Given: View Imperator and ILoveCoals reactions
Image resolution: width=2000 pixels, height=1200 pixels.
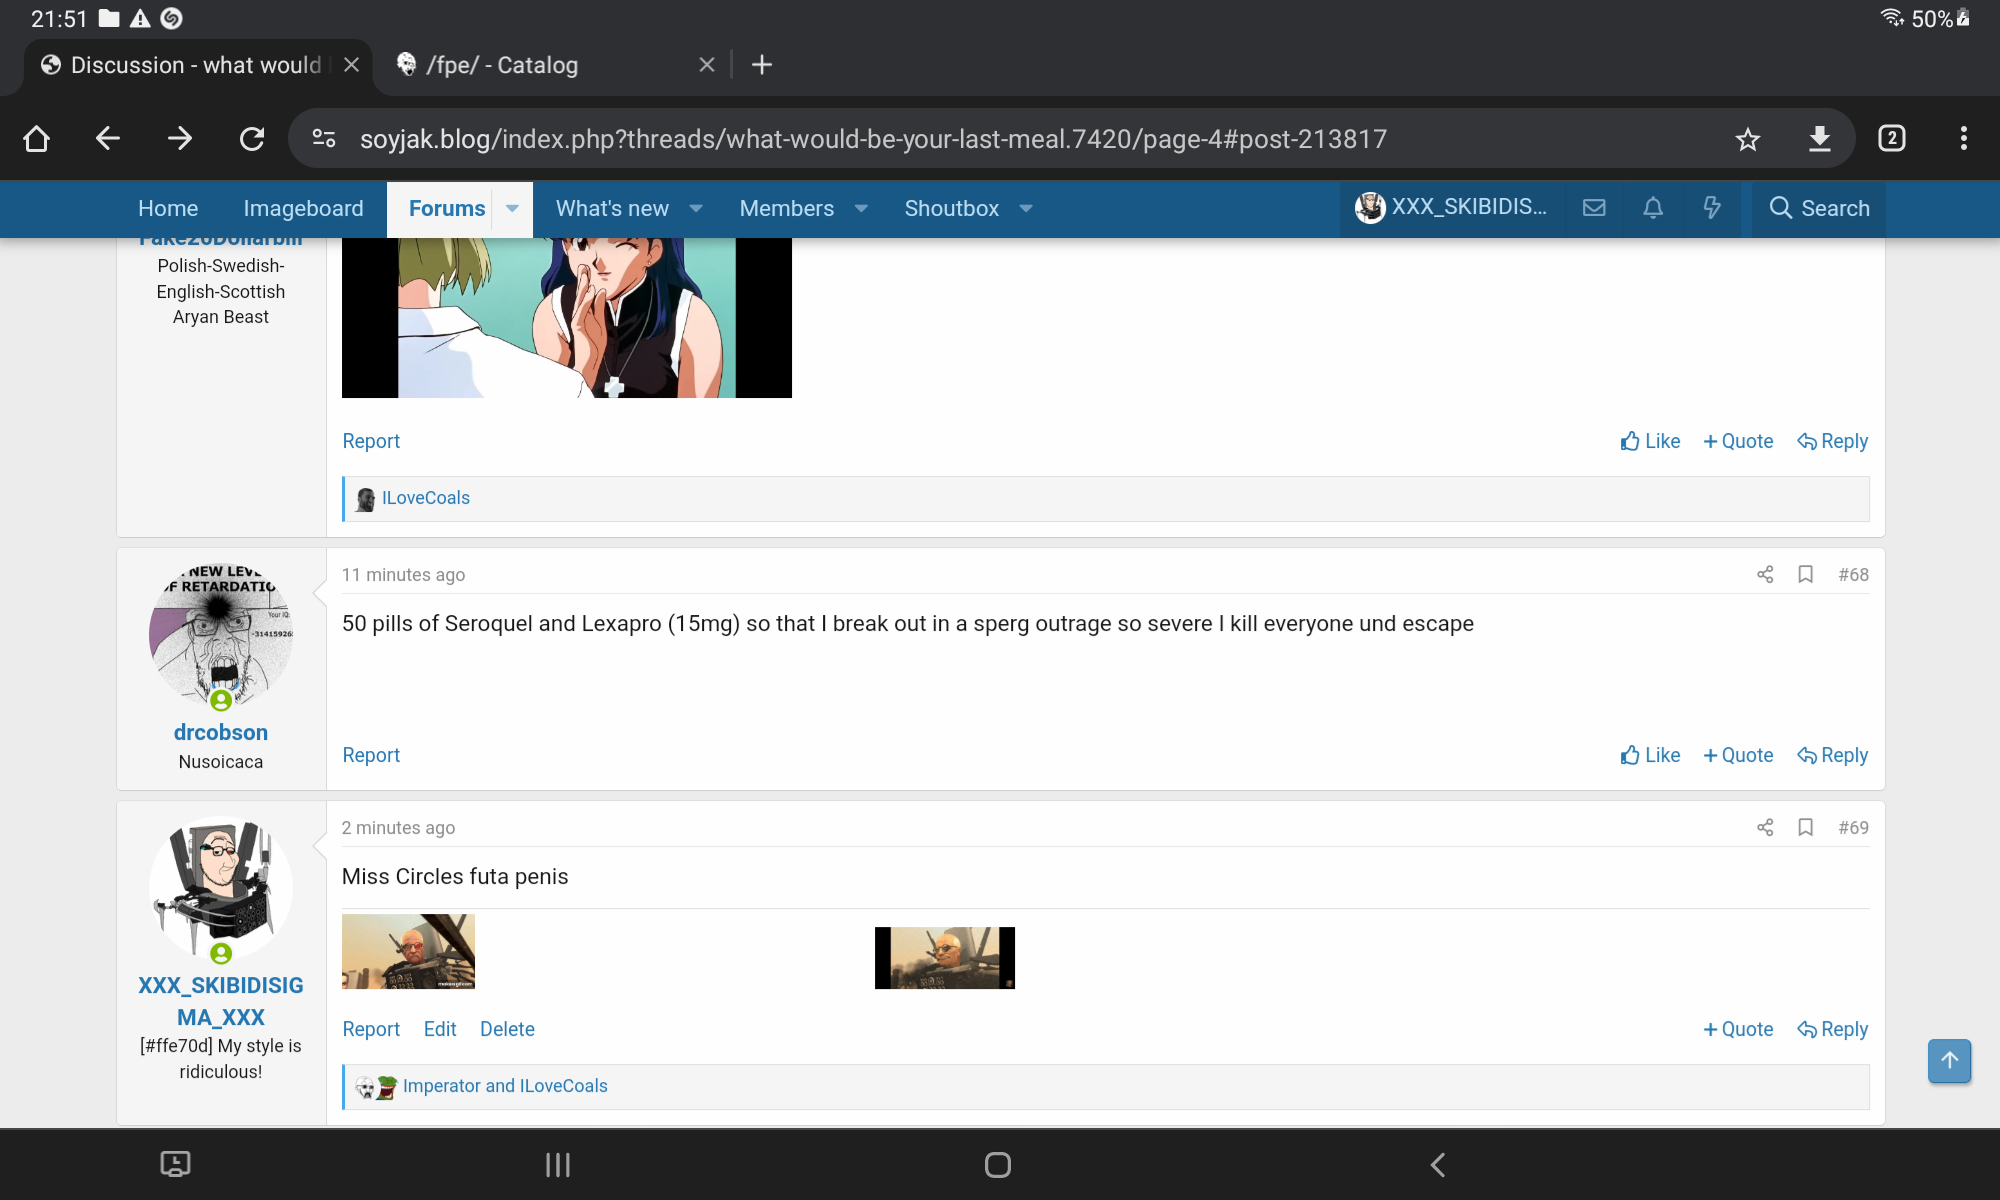Looking at the screenshot, I should click(x=505, y=1086).
